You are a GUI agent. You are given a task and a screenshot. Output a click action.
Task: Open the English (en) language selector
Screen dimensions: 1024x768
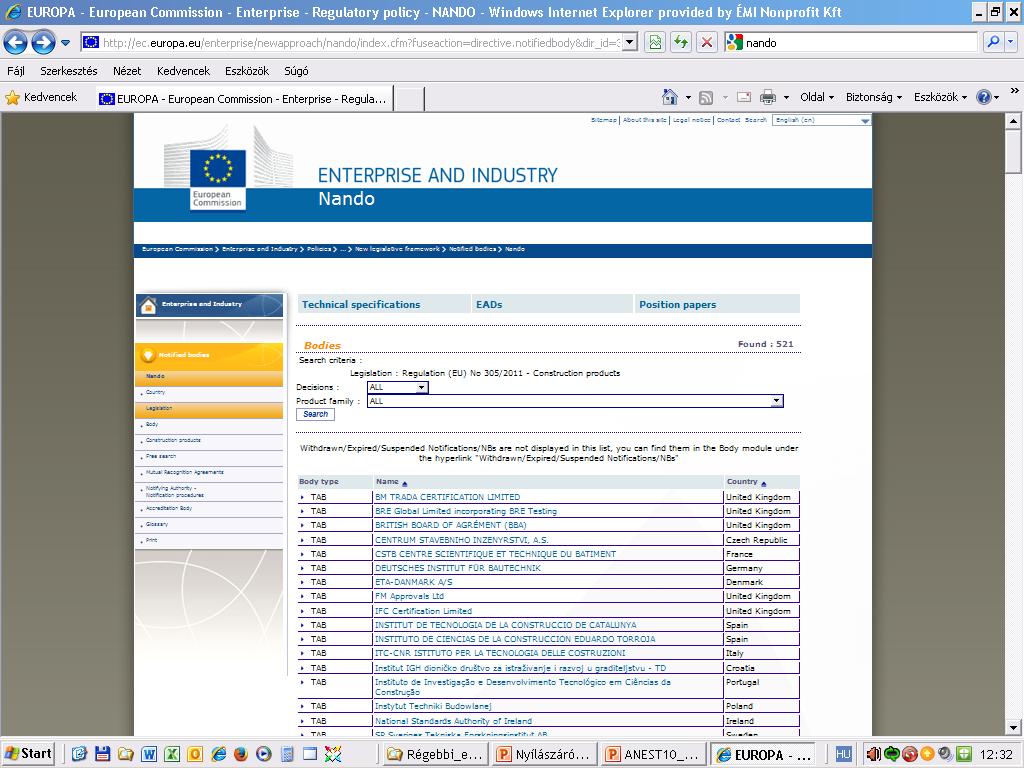(x=822, y=120)
